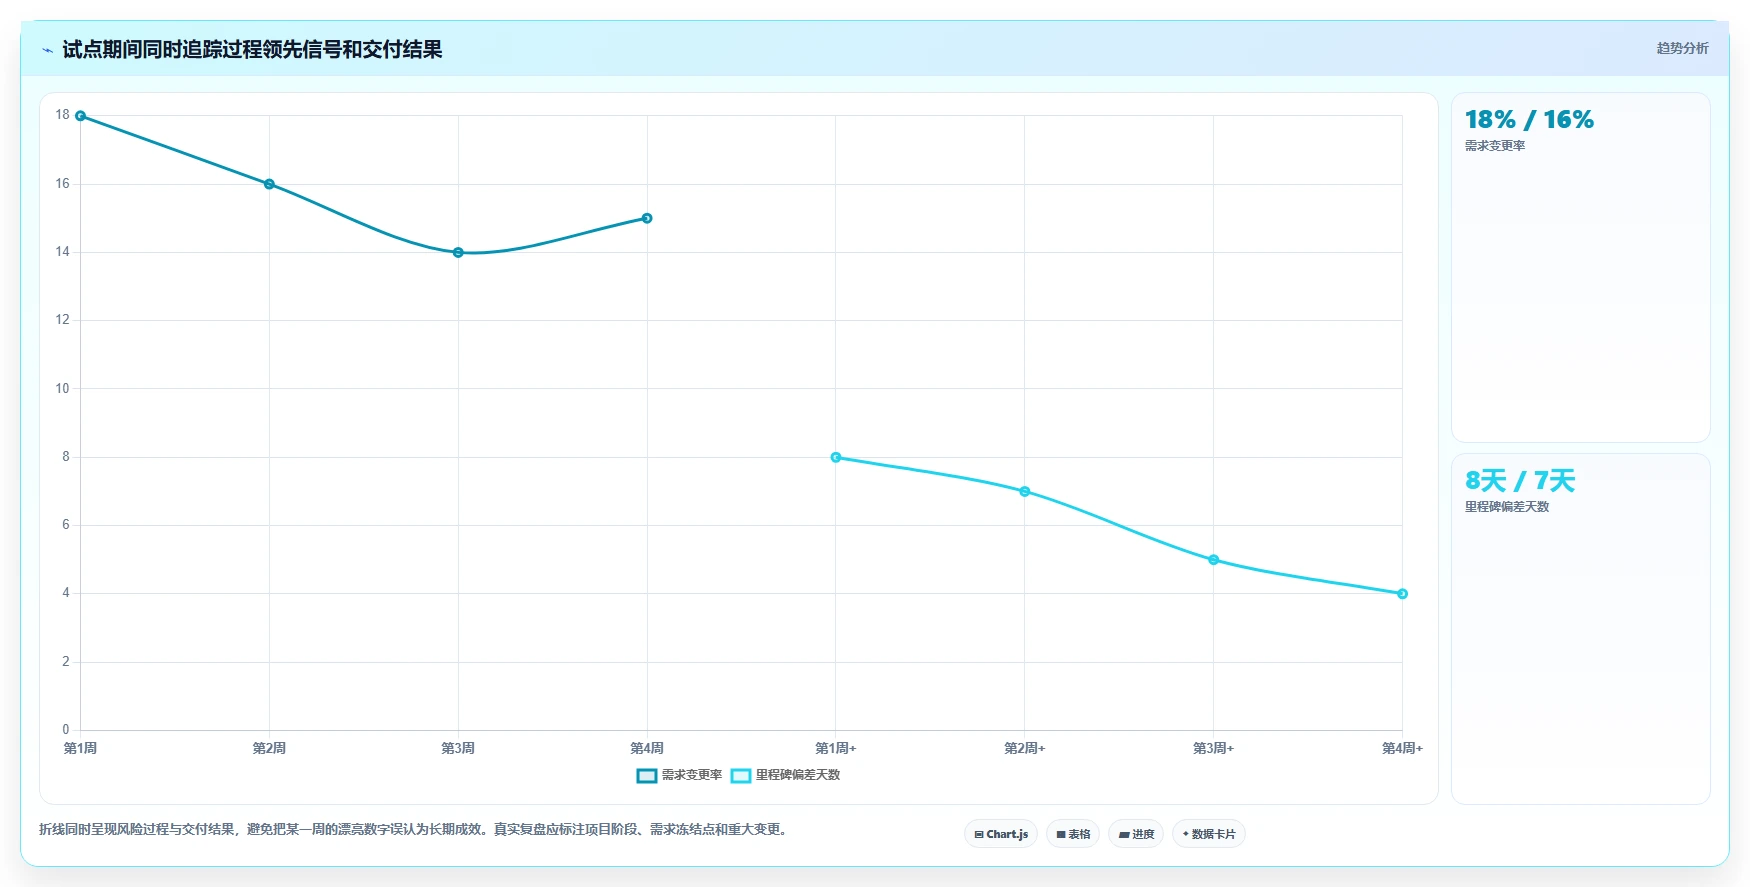
Task: Click the 第1周 x-axis label
Action: pos(80,748)
